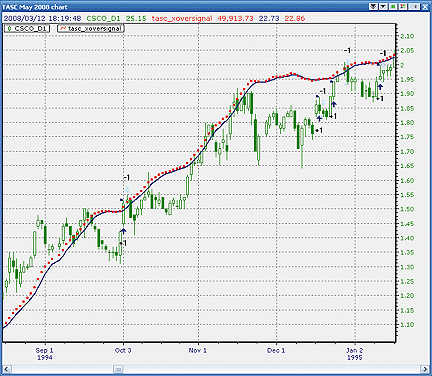The width and height of the screenshot is (432, 376).
Task: Toggle the CSCO_D1 legend item
Action: (x=27, y=29)
